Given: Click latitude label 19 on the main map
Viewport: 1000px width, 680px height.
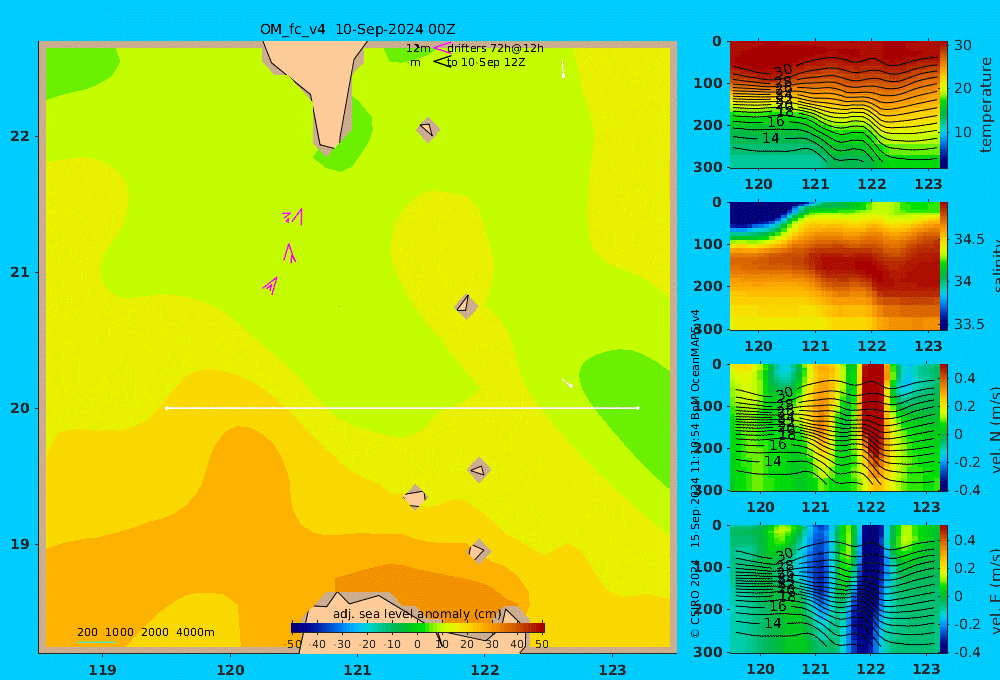Looking at the screenshot, I should [20, 544].
